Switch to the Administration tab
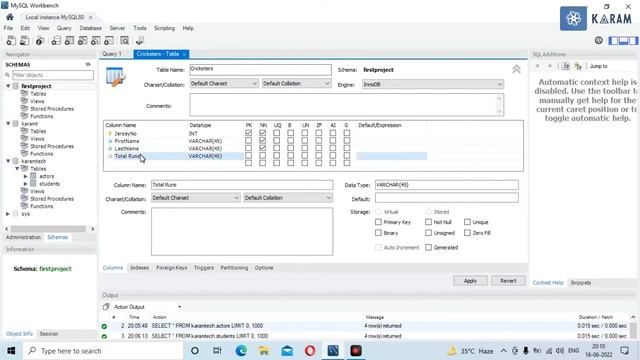The width and height of the screenshot is (640, 360). [23, 237]
